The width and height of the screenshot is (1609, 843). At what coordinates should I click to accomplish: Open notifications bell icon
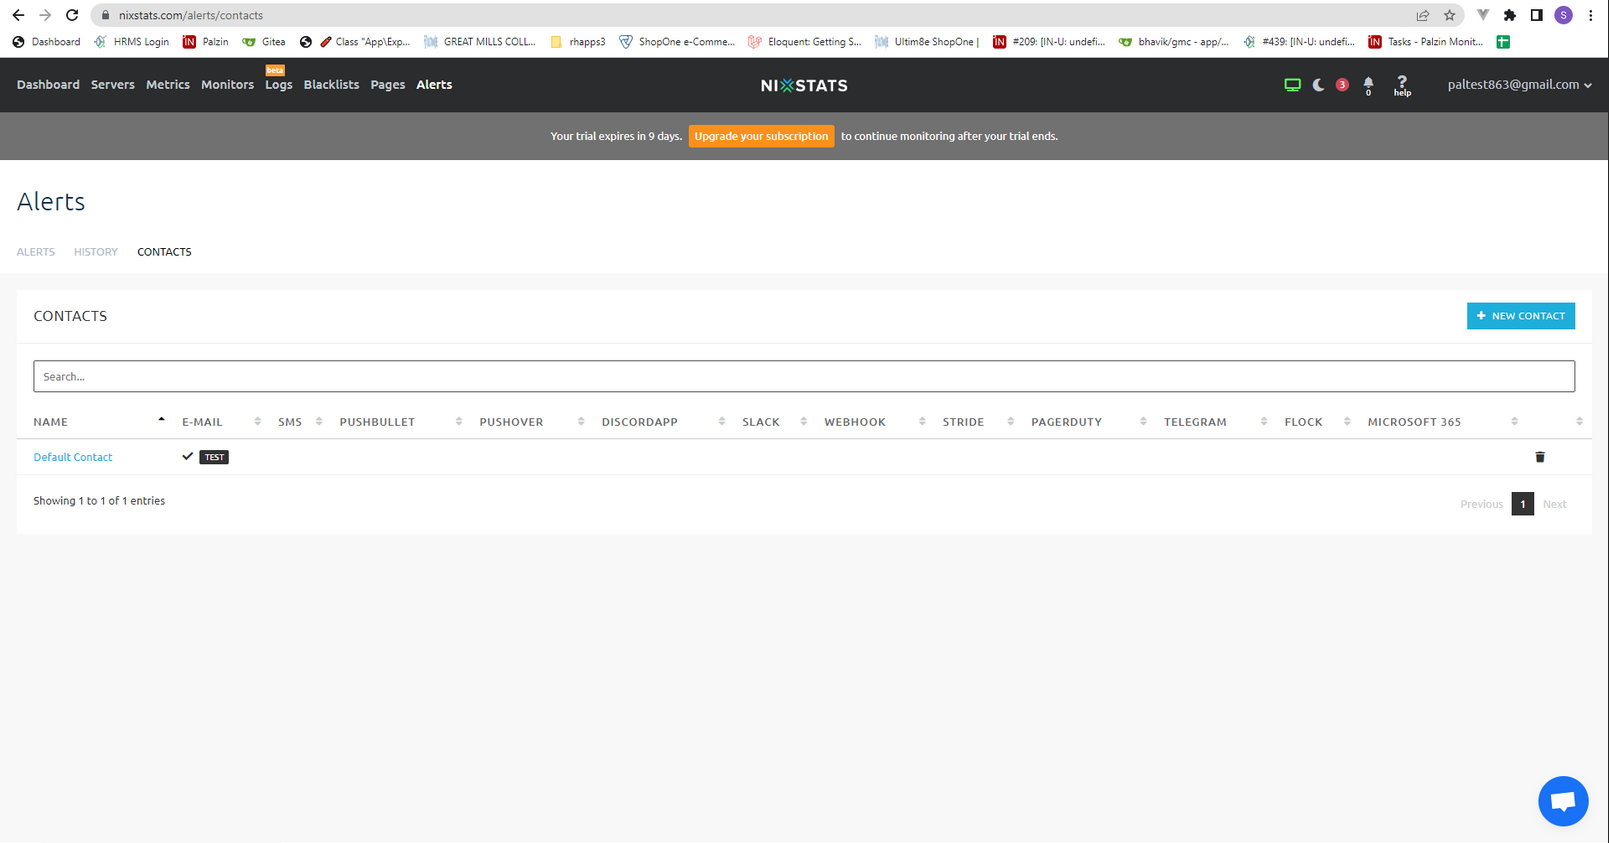click(x=1368, y=86)
